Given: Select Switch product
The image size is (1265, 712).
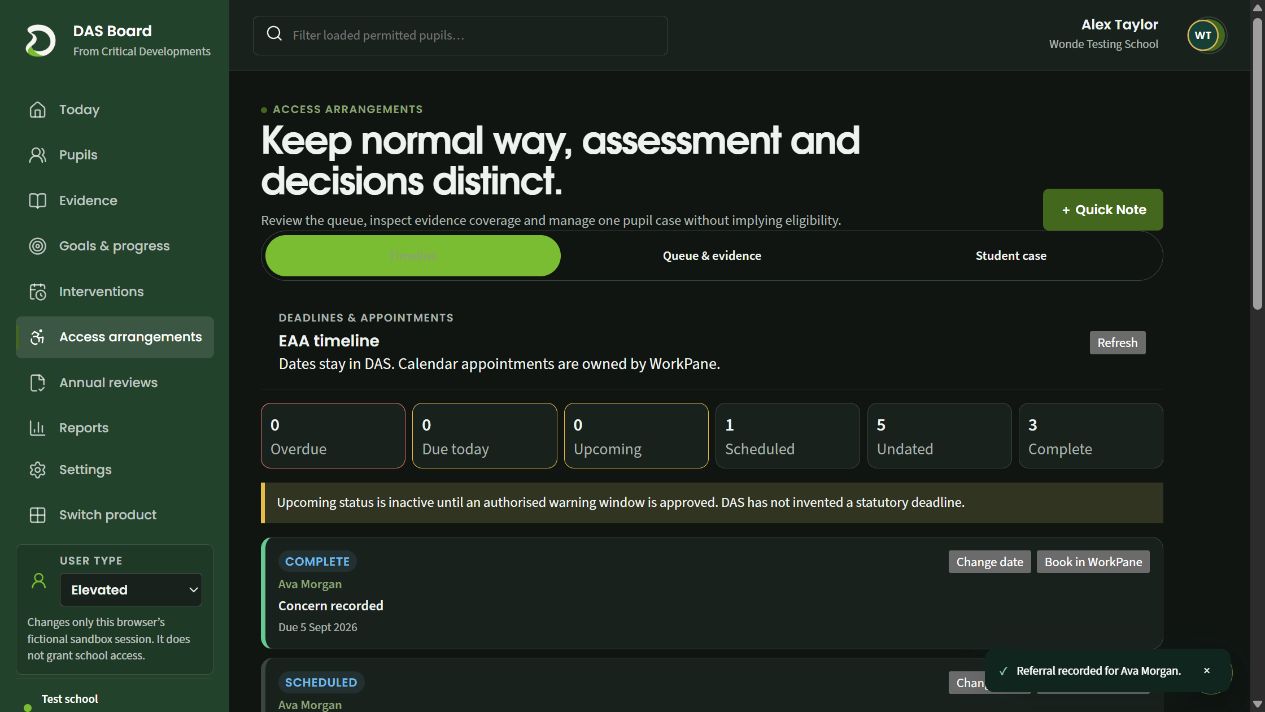Looking at the screenshot, I should point(115,515).
